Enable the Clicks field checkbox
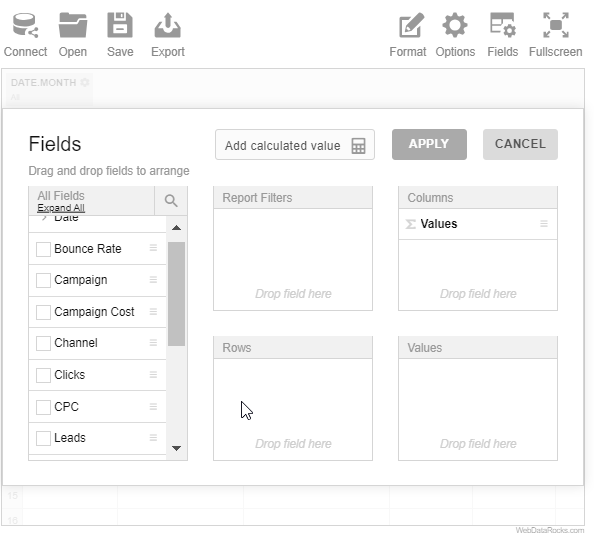The height and width of the screenshot is (536, 594). pyautogui.click(x=43, y=375)
